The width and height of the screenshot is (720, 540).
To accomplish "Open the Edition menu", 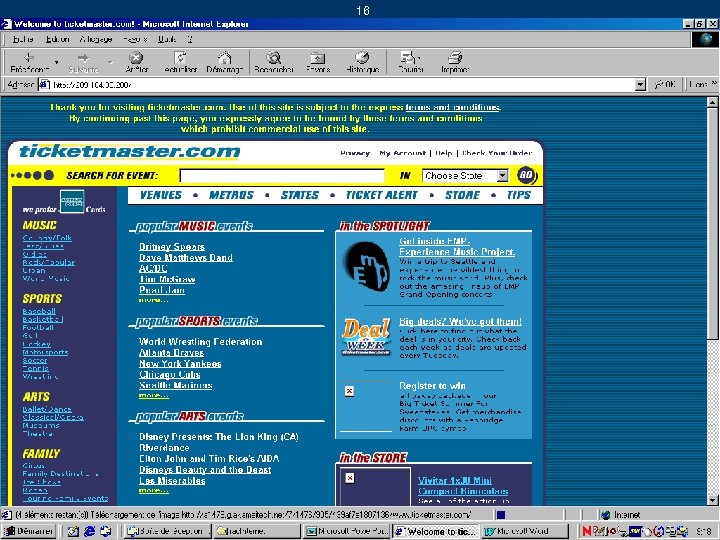I will point(57,39).
